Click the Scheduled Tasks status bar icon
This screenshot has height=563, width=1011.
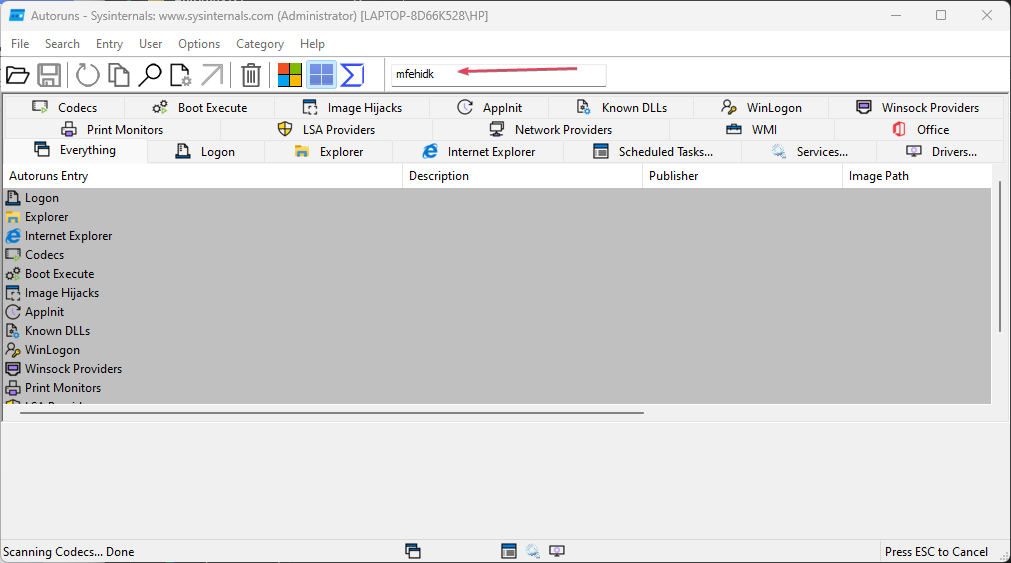[x=509, y=551]
